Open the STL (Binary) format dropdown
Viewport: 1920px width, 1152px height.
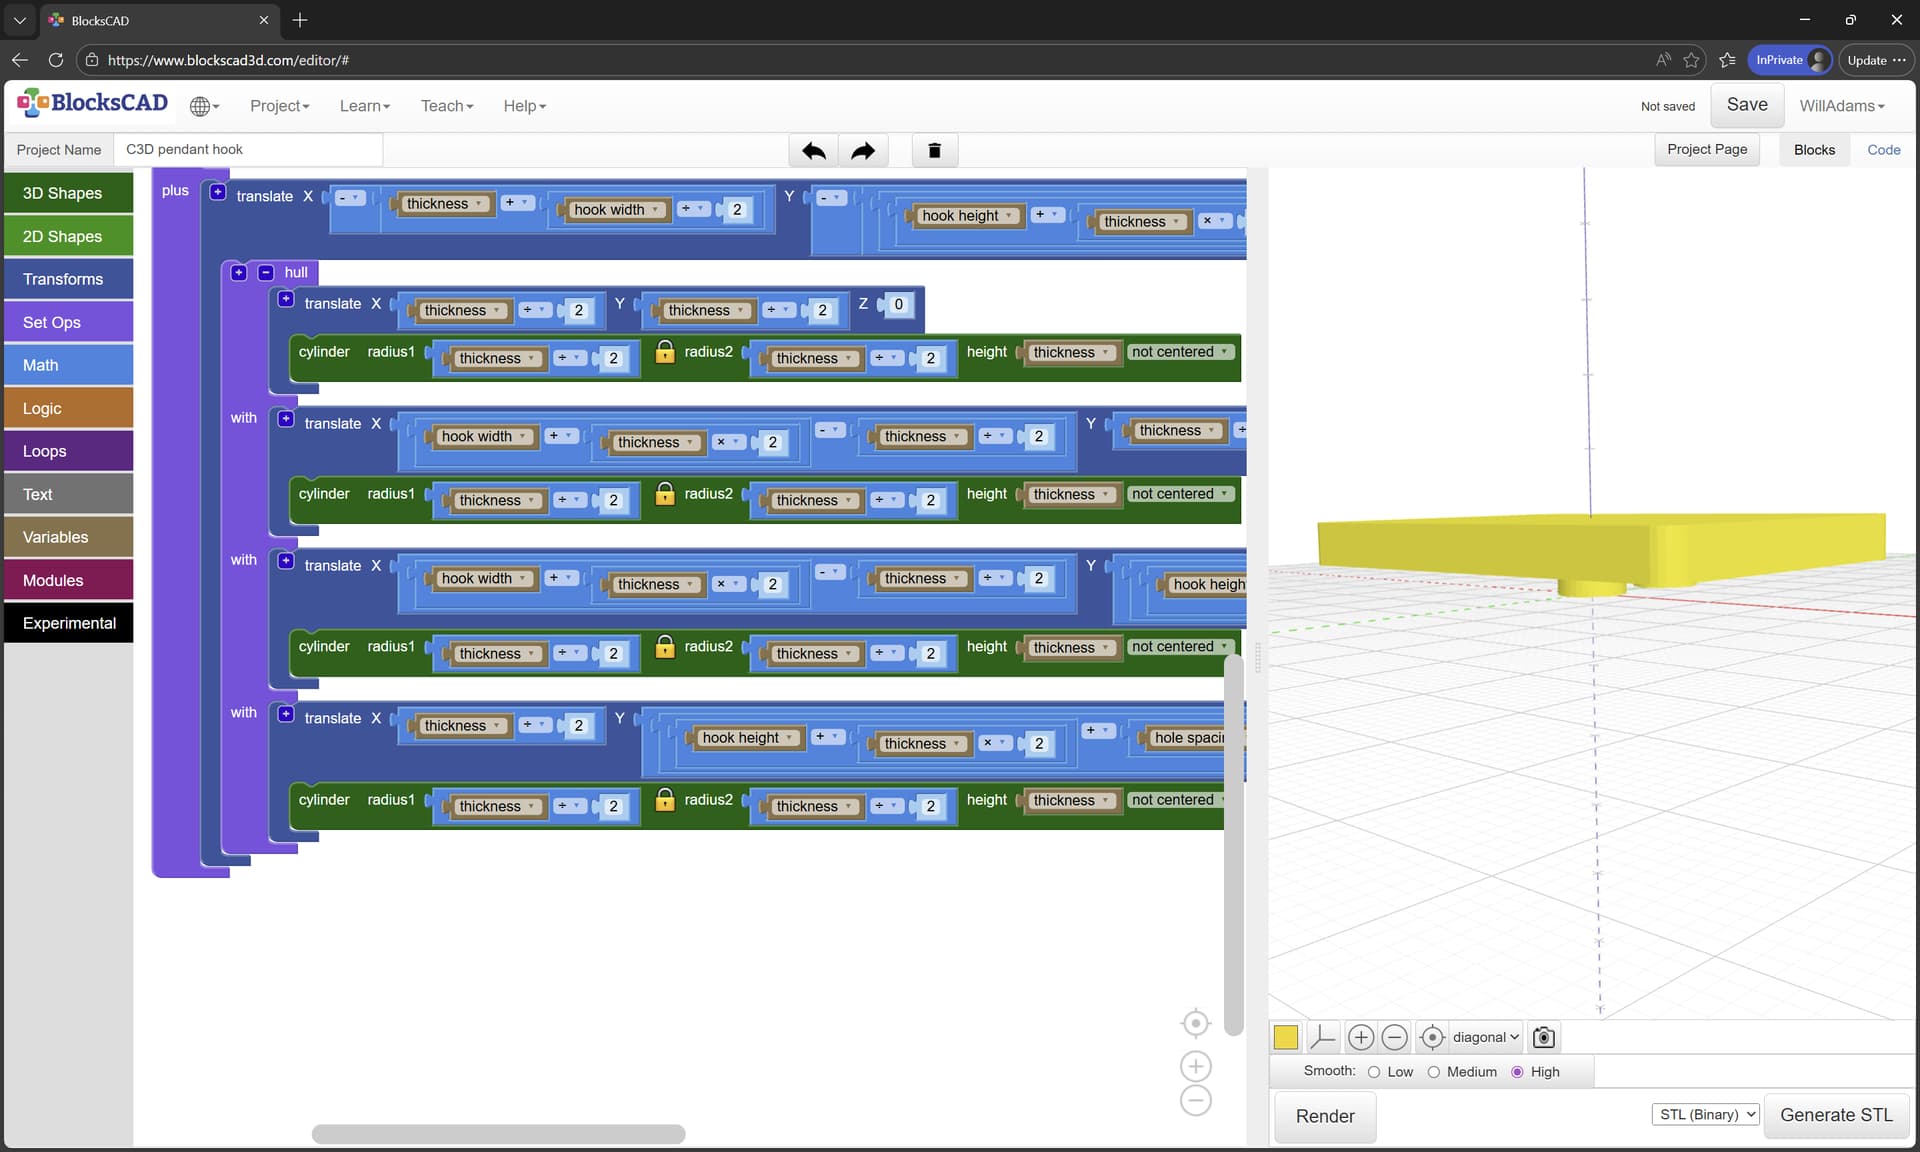[x=1705, y=1114]
